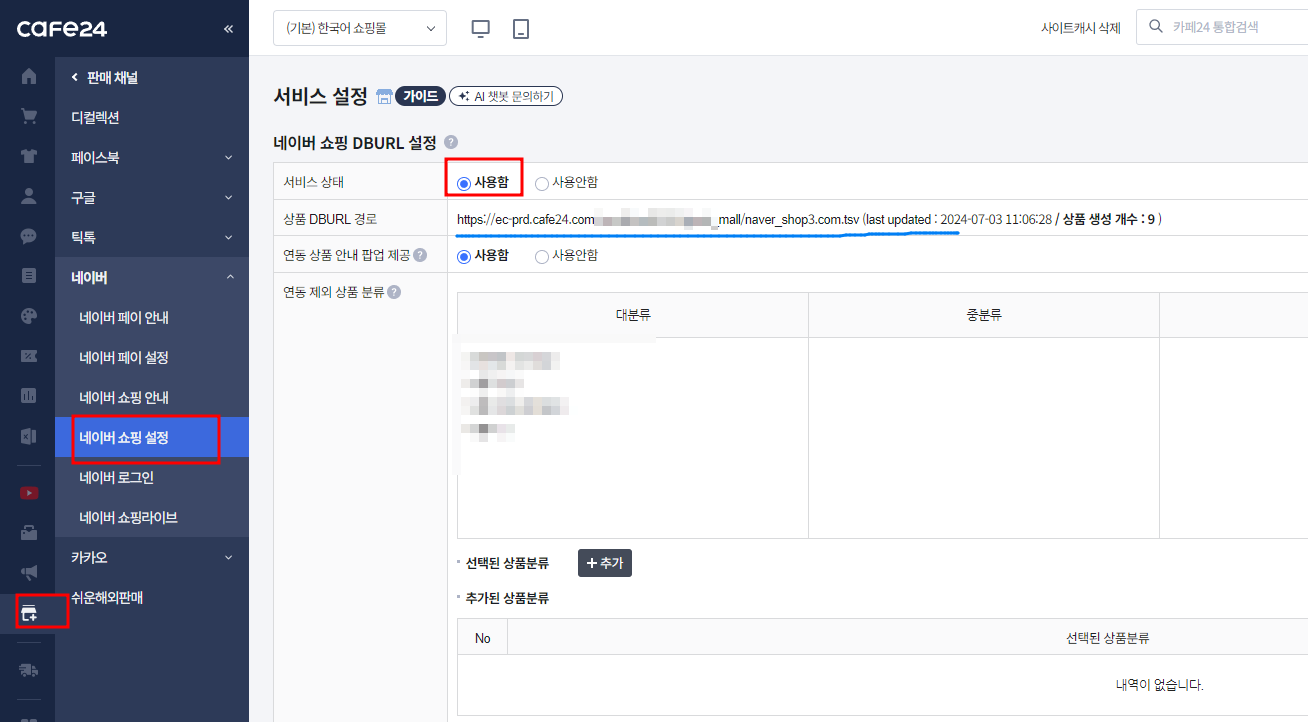The image size is (1308, 722).
Task: Click the + 추가 button
Action: (x=605, y=563)
